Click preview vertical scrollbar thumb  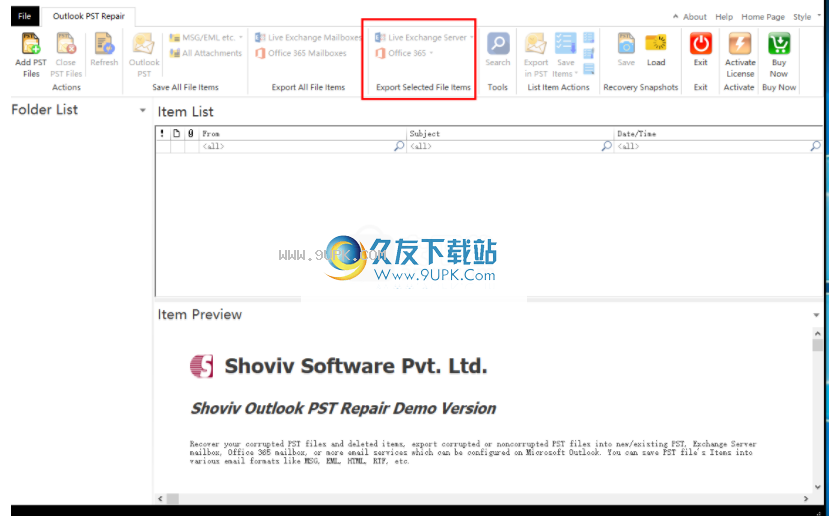coord(817,345)
